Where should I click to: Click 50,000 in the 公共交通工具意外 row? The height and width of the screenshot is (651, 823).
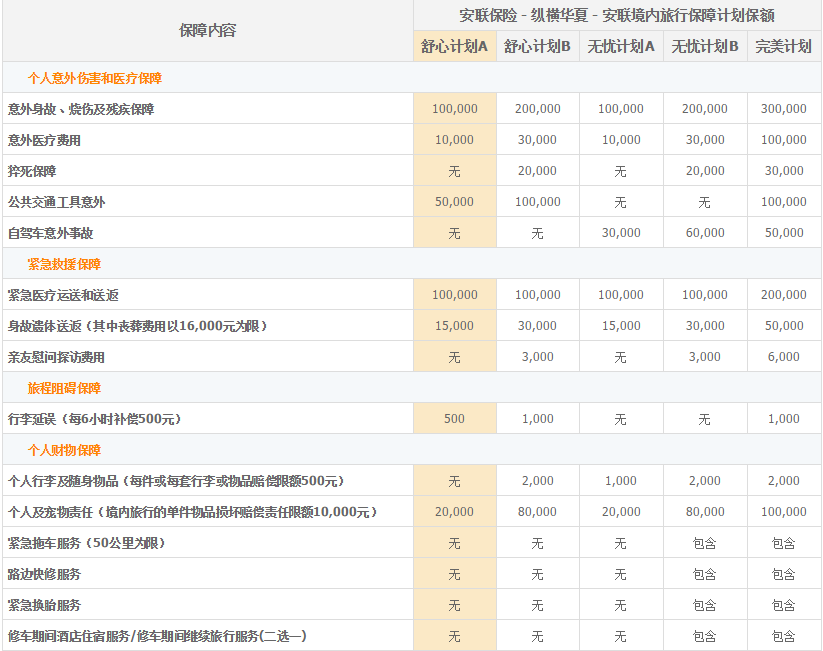pyautogui.click(x=455, y=202)
